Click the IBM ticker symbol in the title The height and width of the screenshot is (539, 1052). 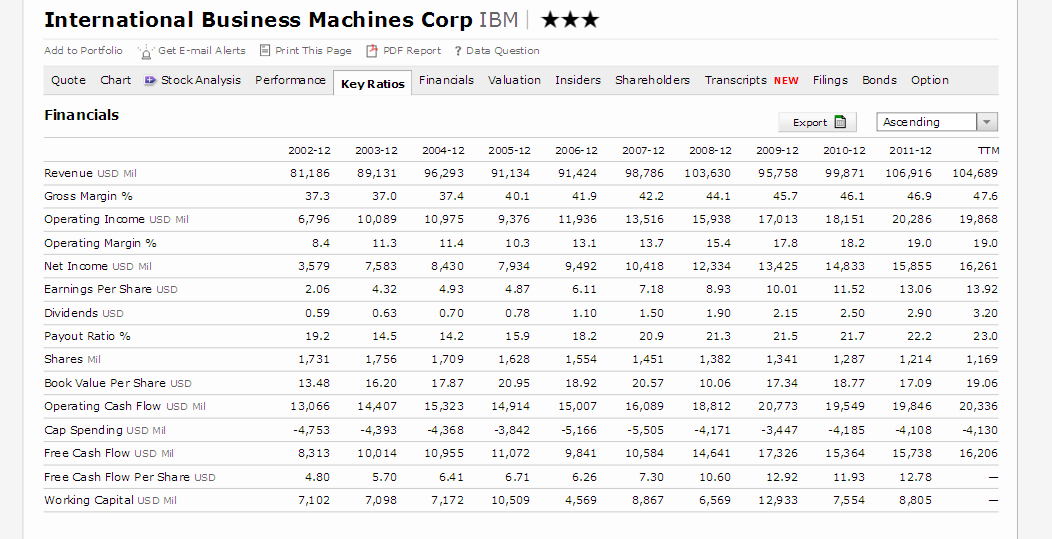pyautogui.click(x=498, y=20)
